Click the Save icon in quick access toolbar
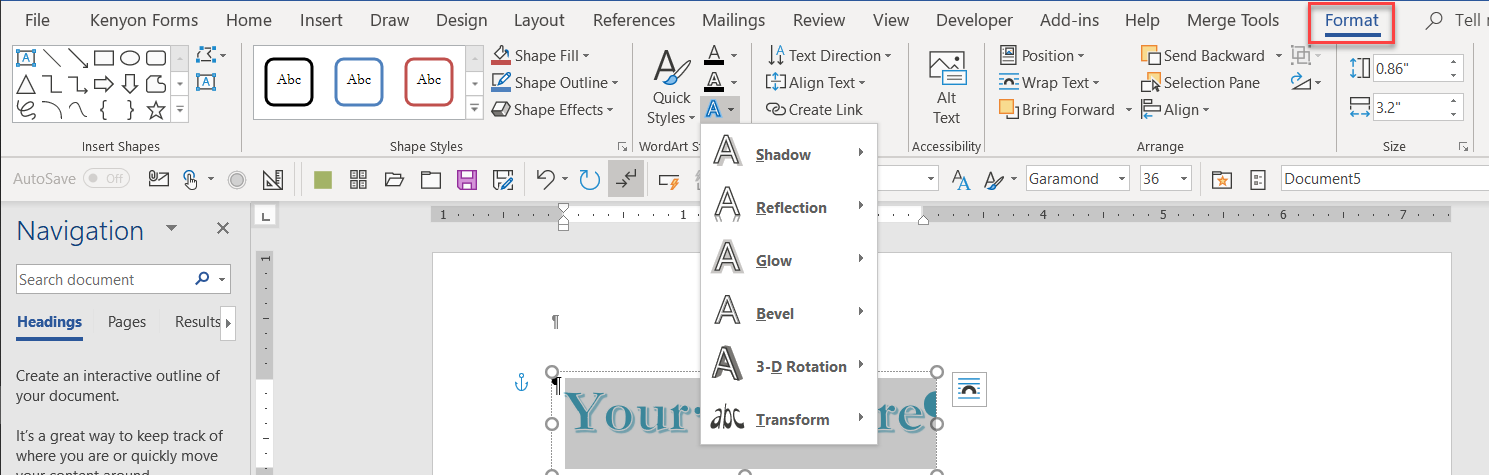Screen dimensions: 1489x475 coord(466,180)
